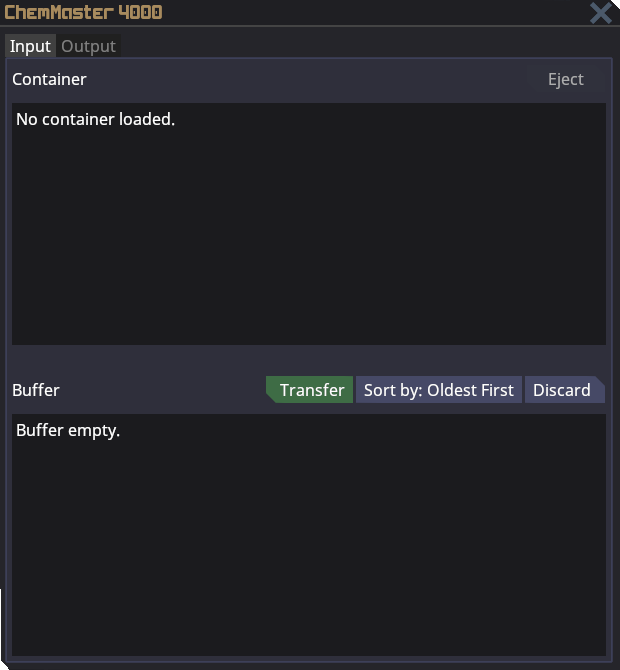This screenshot has height=670, width=620.
Task: Enable Transfer mode for the buffer
Action: coord(311,390)
